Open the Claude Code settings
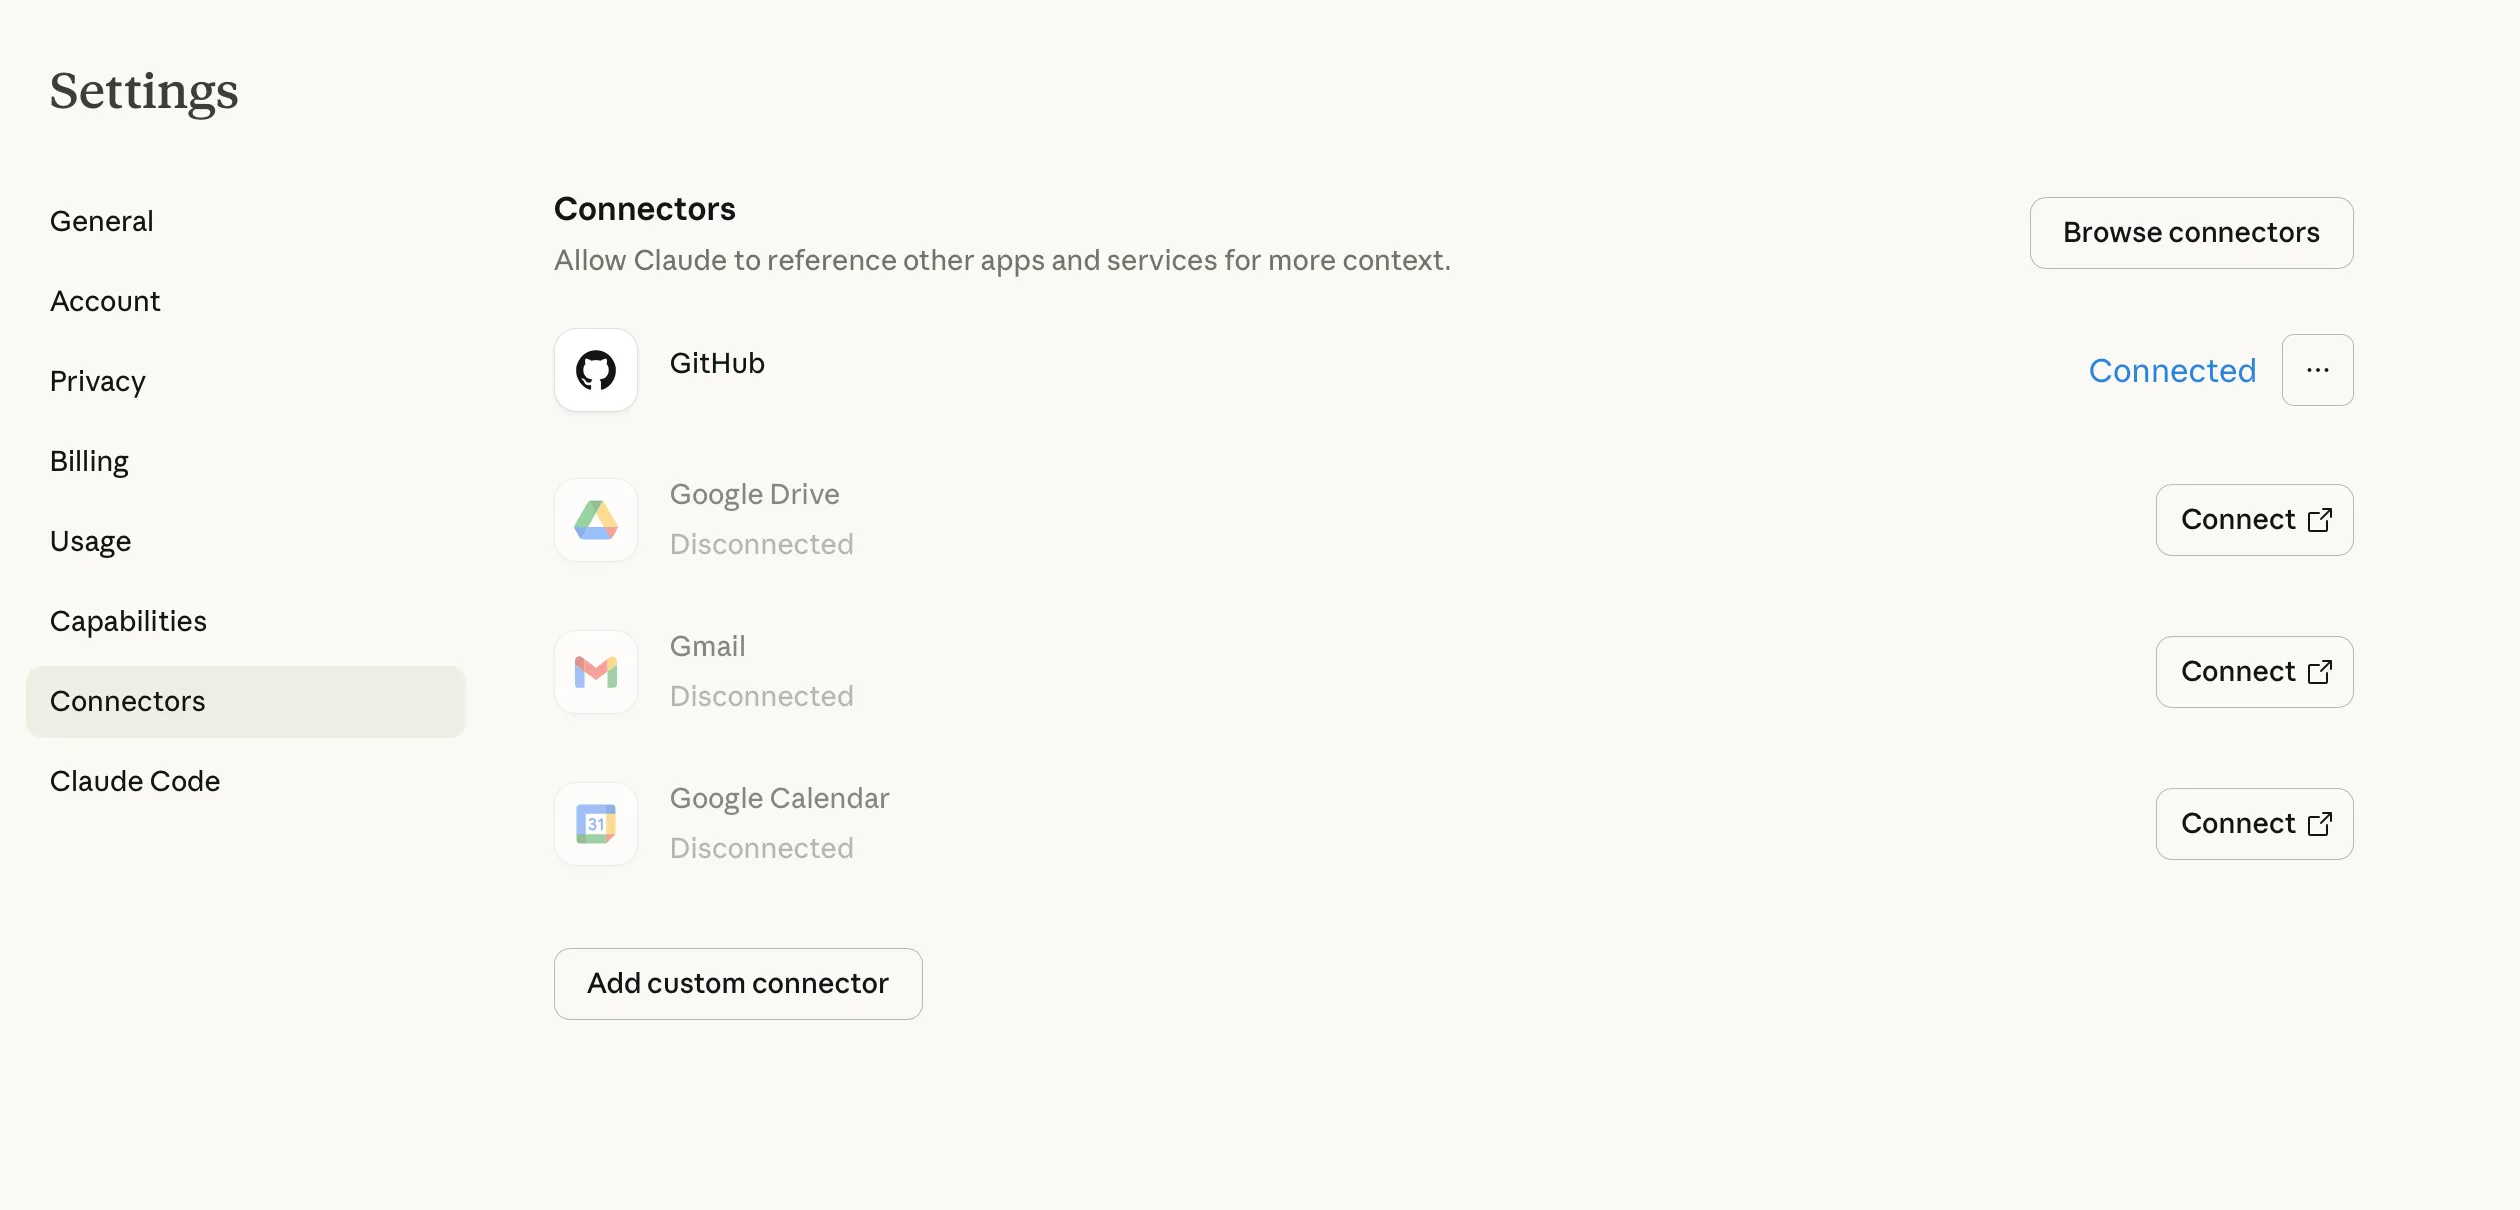 135,781
